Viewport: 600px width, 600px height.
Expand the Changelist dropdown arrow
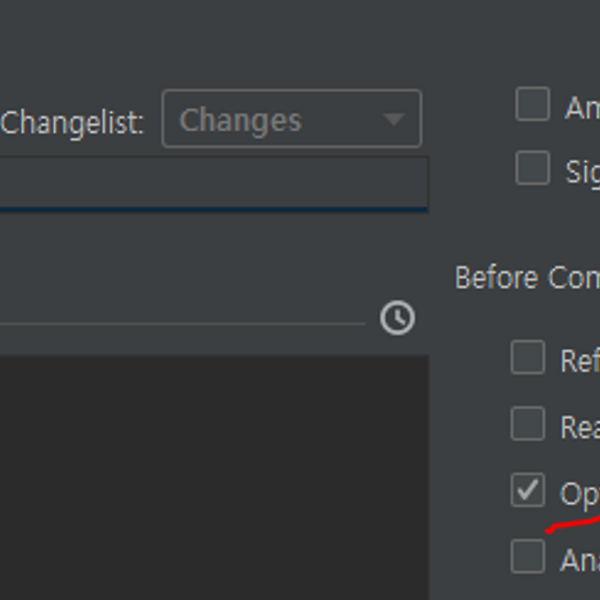coord(394,120)
